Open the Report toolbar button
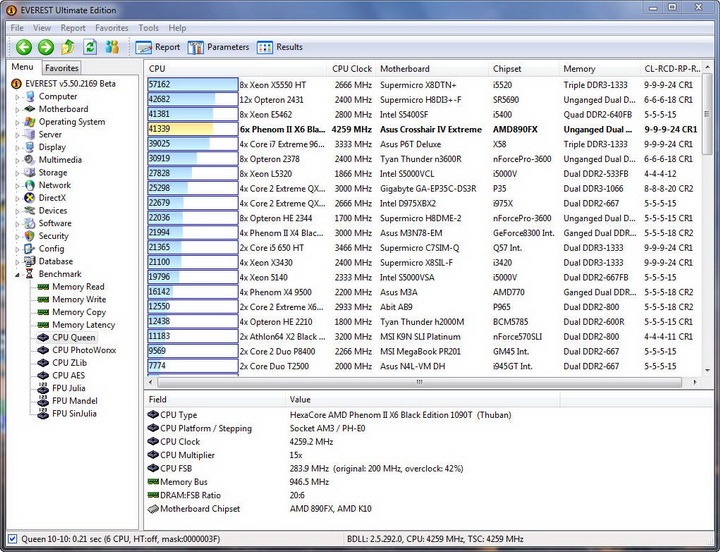 coord(158,47)
